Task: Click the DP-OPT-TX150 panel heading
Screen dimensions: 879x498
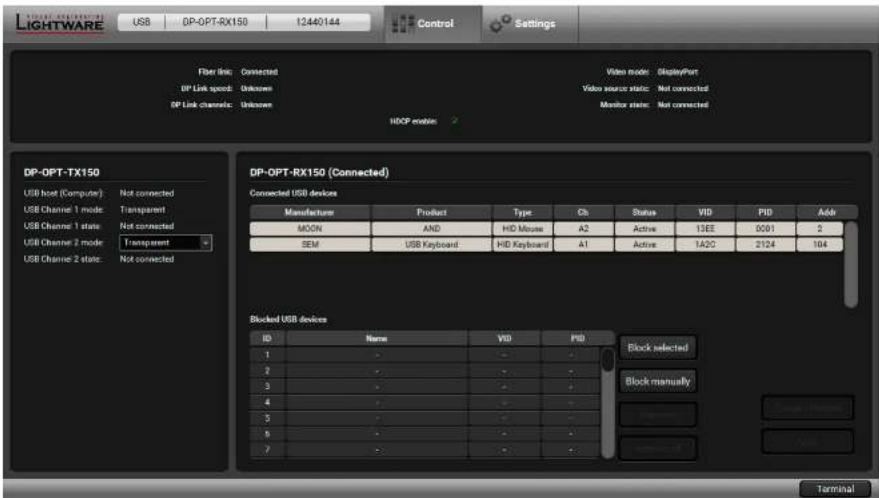Action: click(x=62, y=173)
